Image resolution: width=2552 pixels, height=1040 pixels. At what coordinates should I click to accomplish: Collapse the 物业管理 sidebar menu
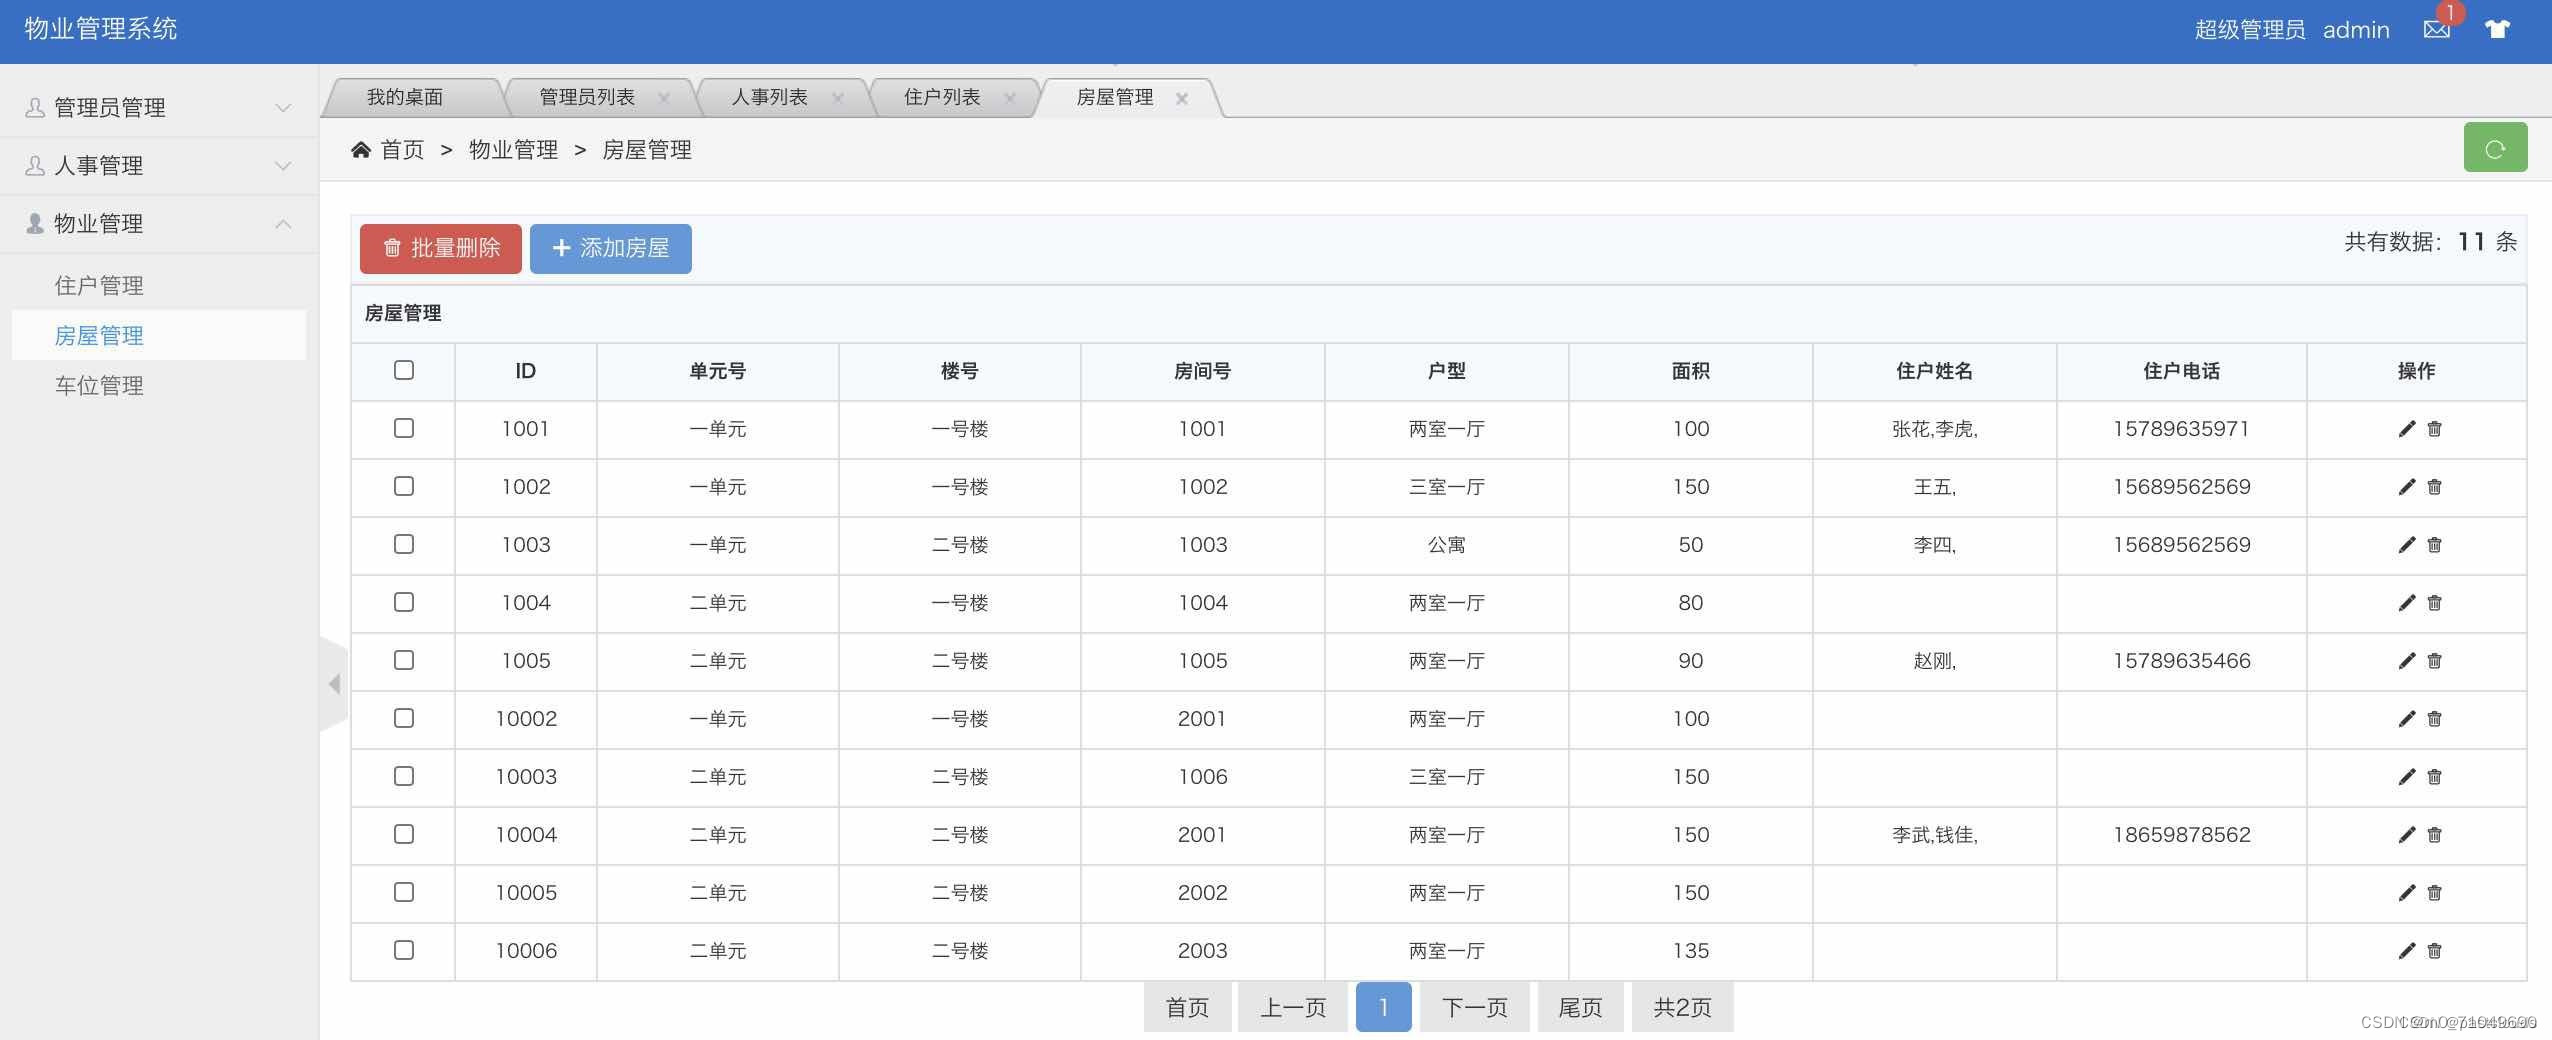[159, 224]
